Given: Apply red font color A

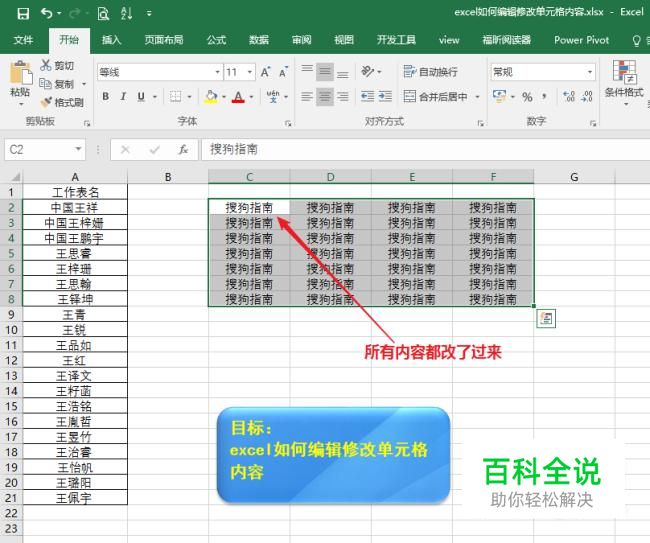Looking at the screenshot, I should pos(238,97).
